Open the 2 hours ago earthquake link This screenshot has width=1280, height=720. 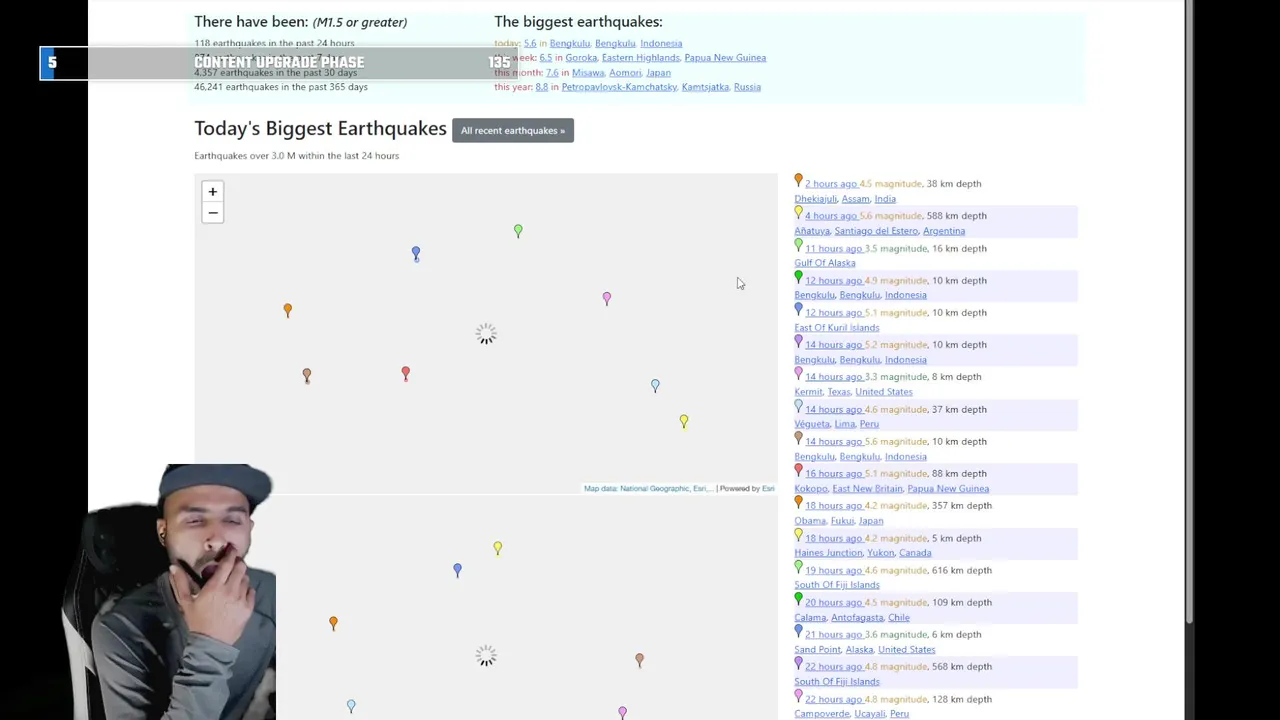(x=831, y=184)
